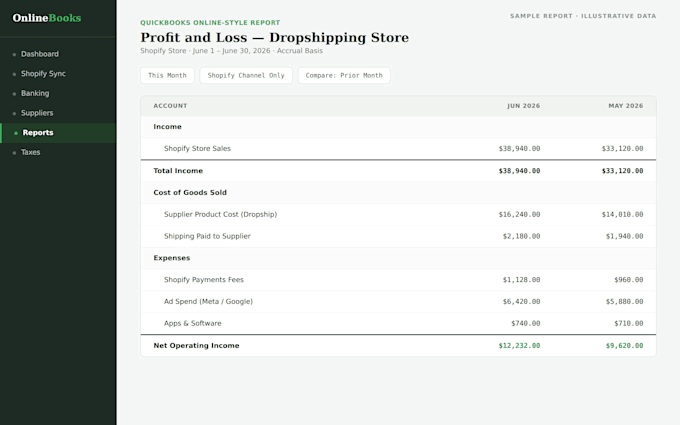The width and height of the screenshot is (680, 425).
Task: Select the Net Operating Income label
Action: pyautogui.click(x=196, y=346)
